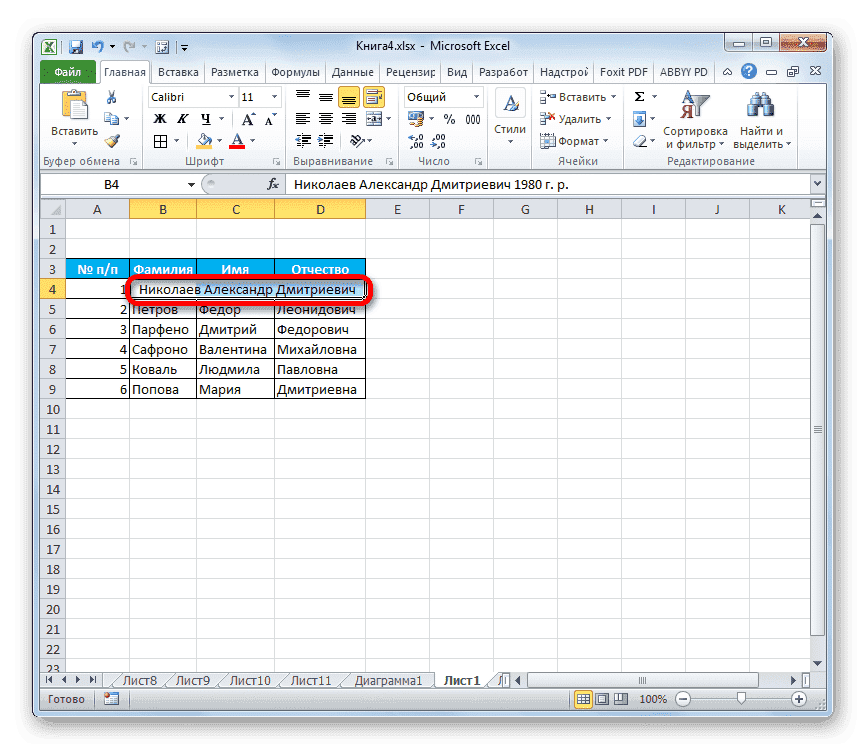Open the font size dropdown
Screen dimensions: 866x750
273,97
